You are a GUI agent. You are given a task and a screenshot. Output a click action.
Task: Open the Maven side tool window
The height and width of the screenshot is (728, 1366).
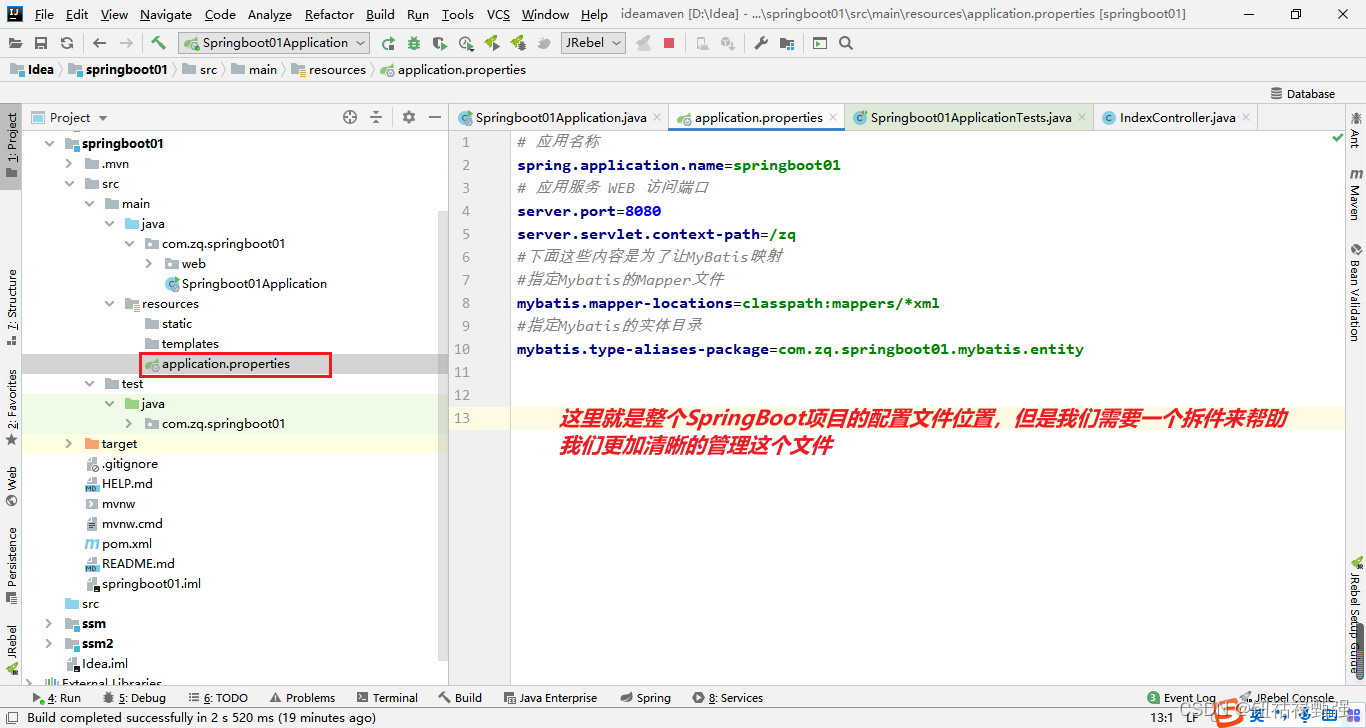tap(1356, 195)
